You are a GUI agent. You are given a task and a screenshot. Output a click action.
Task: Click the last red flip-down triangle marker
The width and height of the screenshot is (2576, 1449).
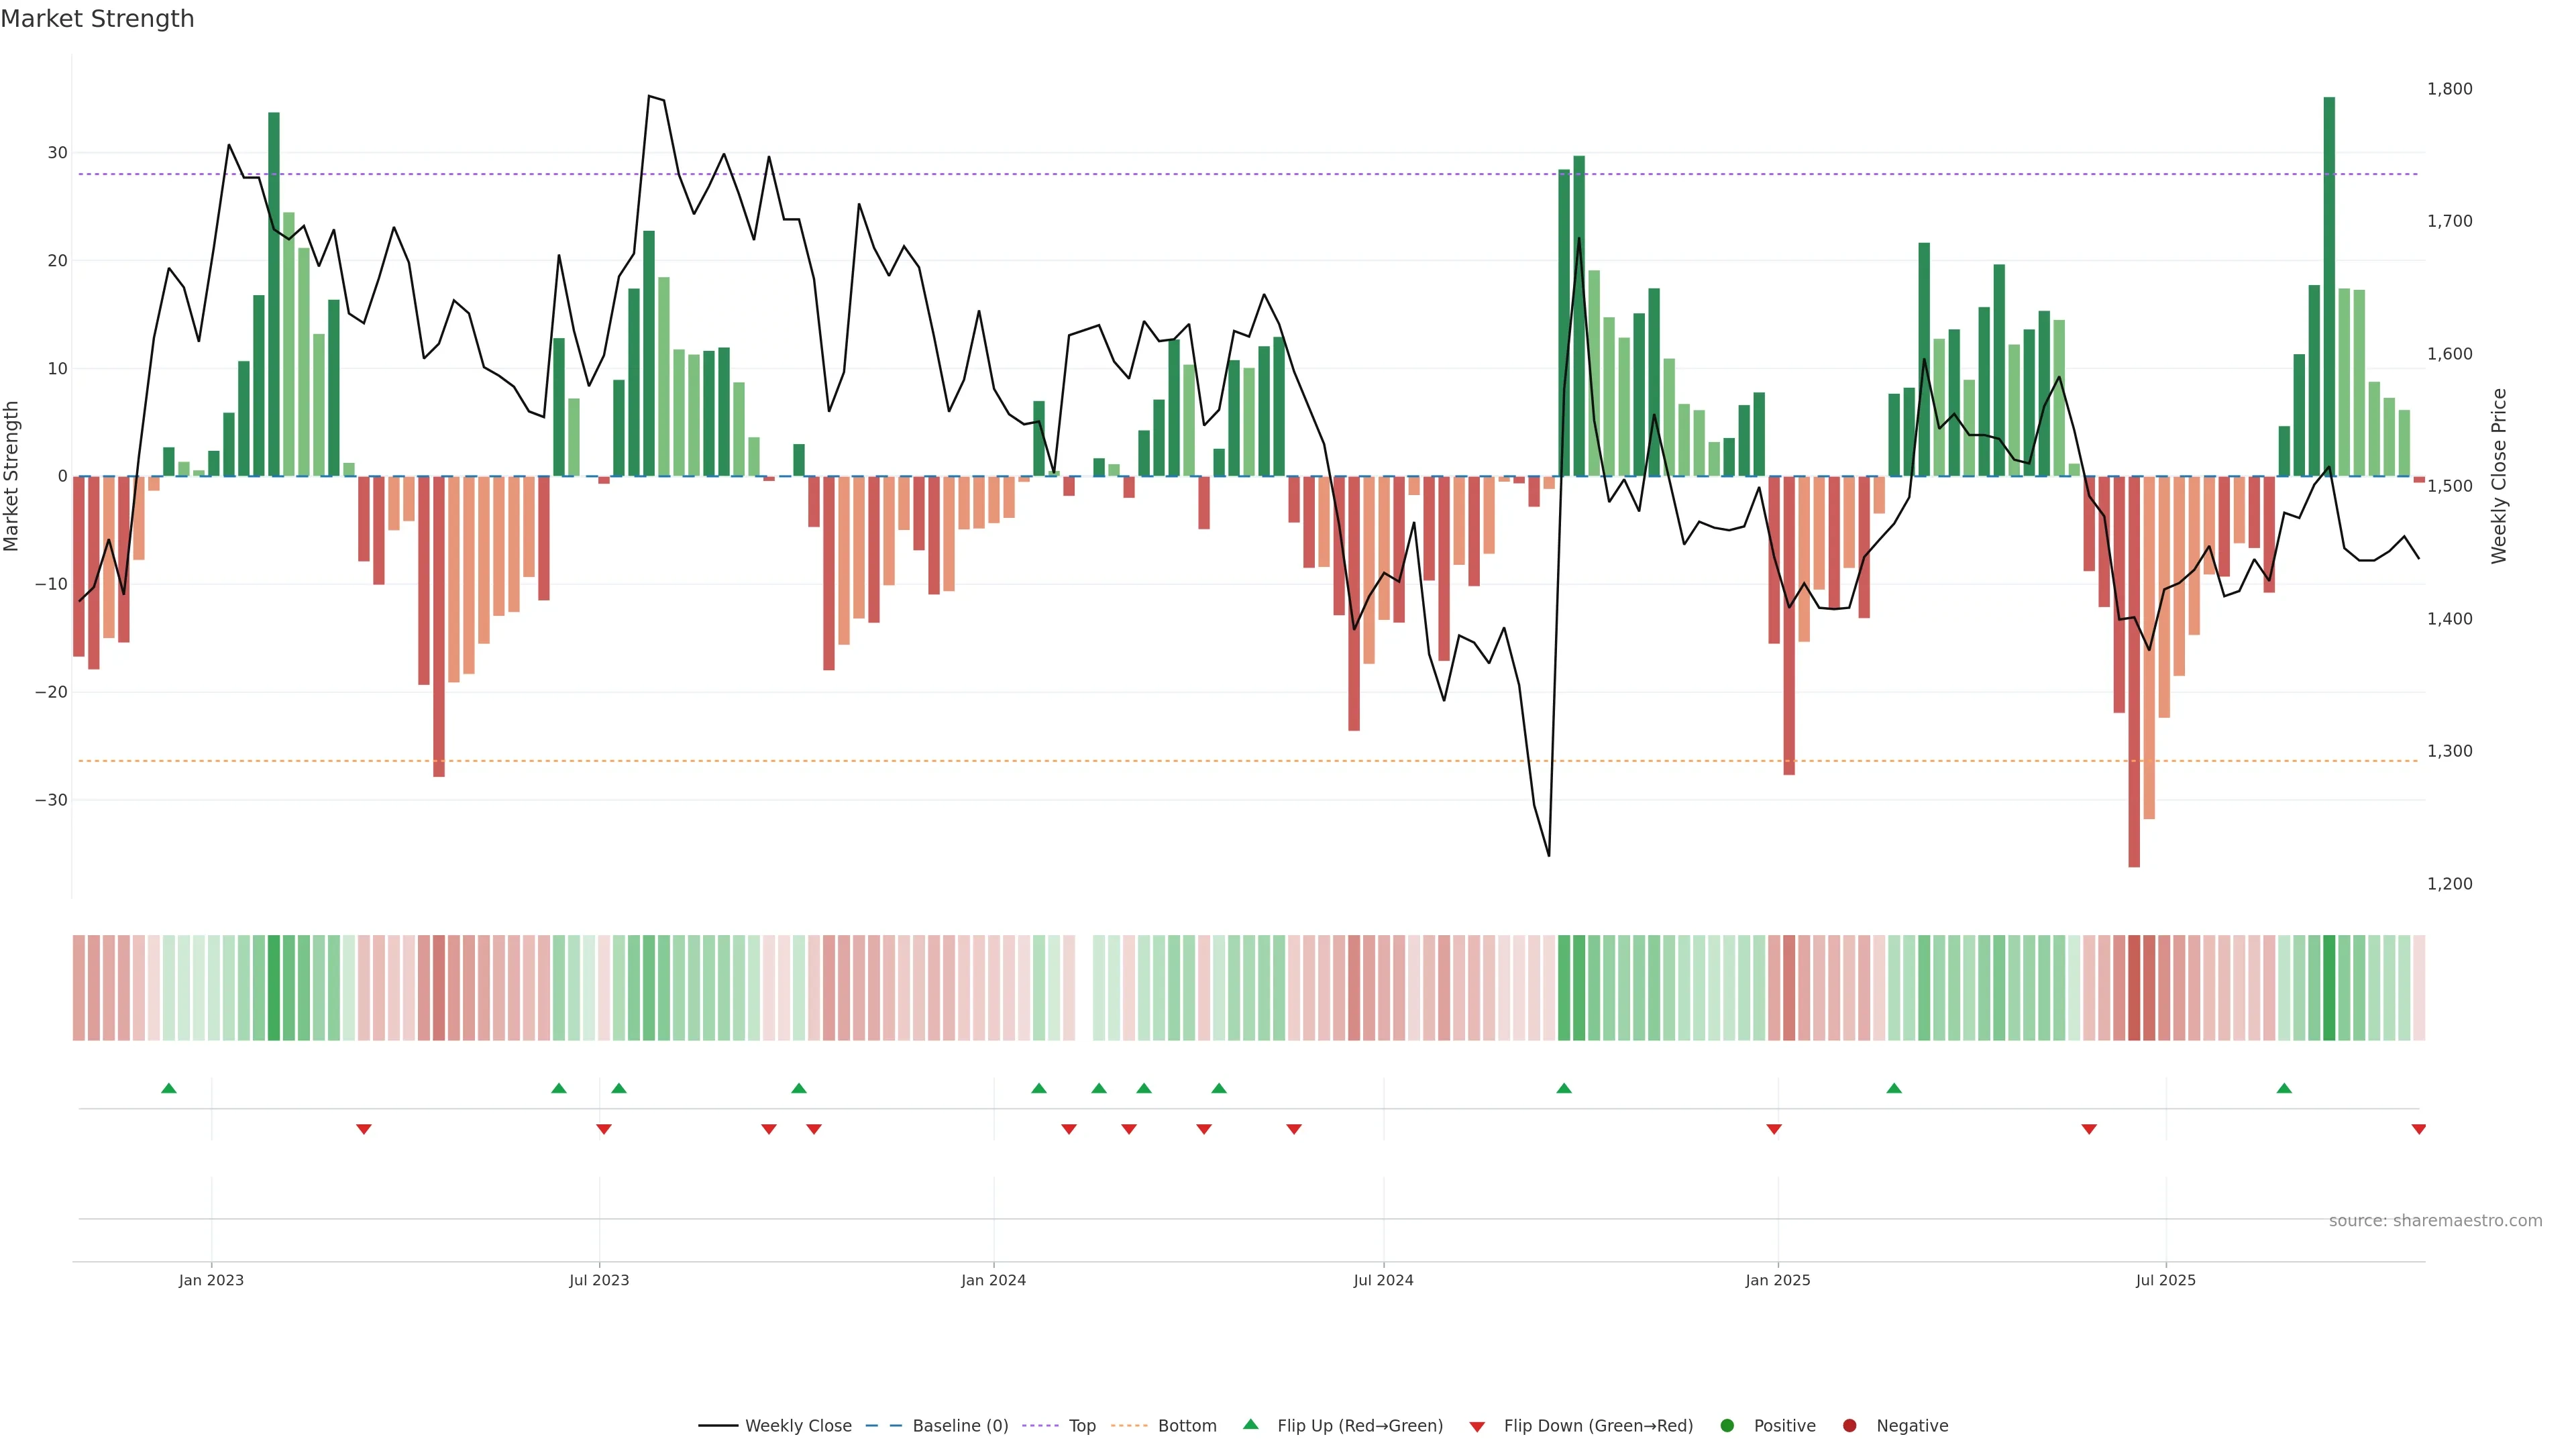(2418, 1129)
